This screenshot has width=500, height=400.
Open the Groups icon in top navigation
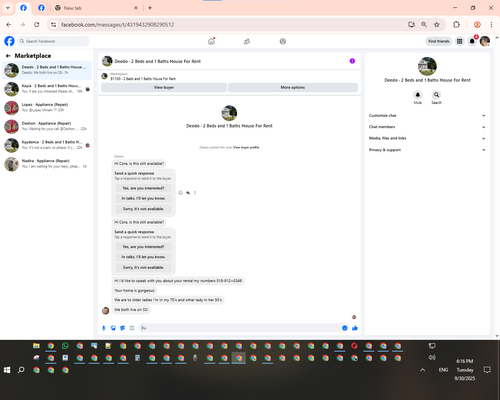(283, 41)
